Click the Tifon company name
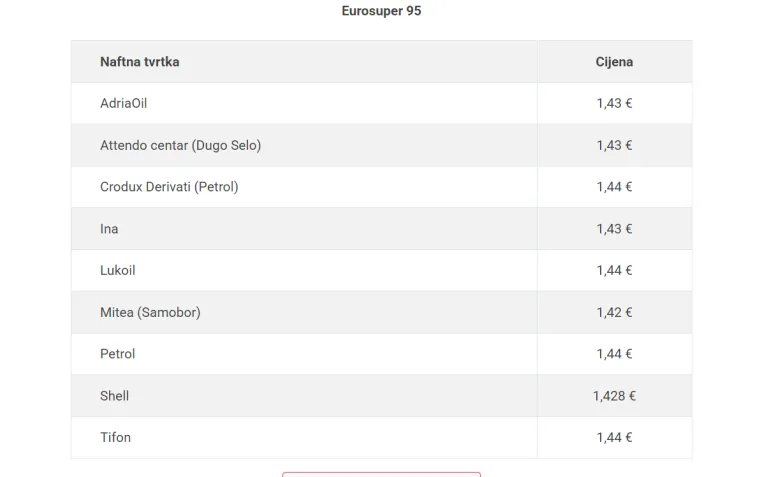 click(x=115, y=437)
